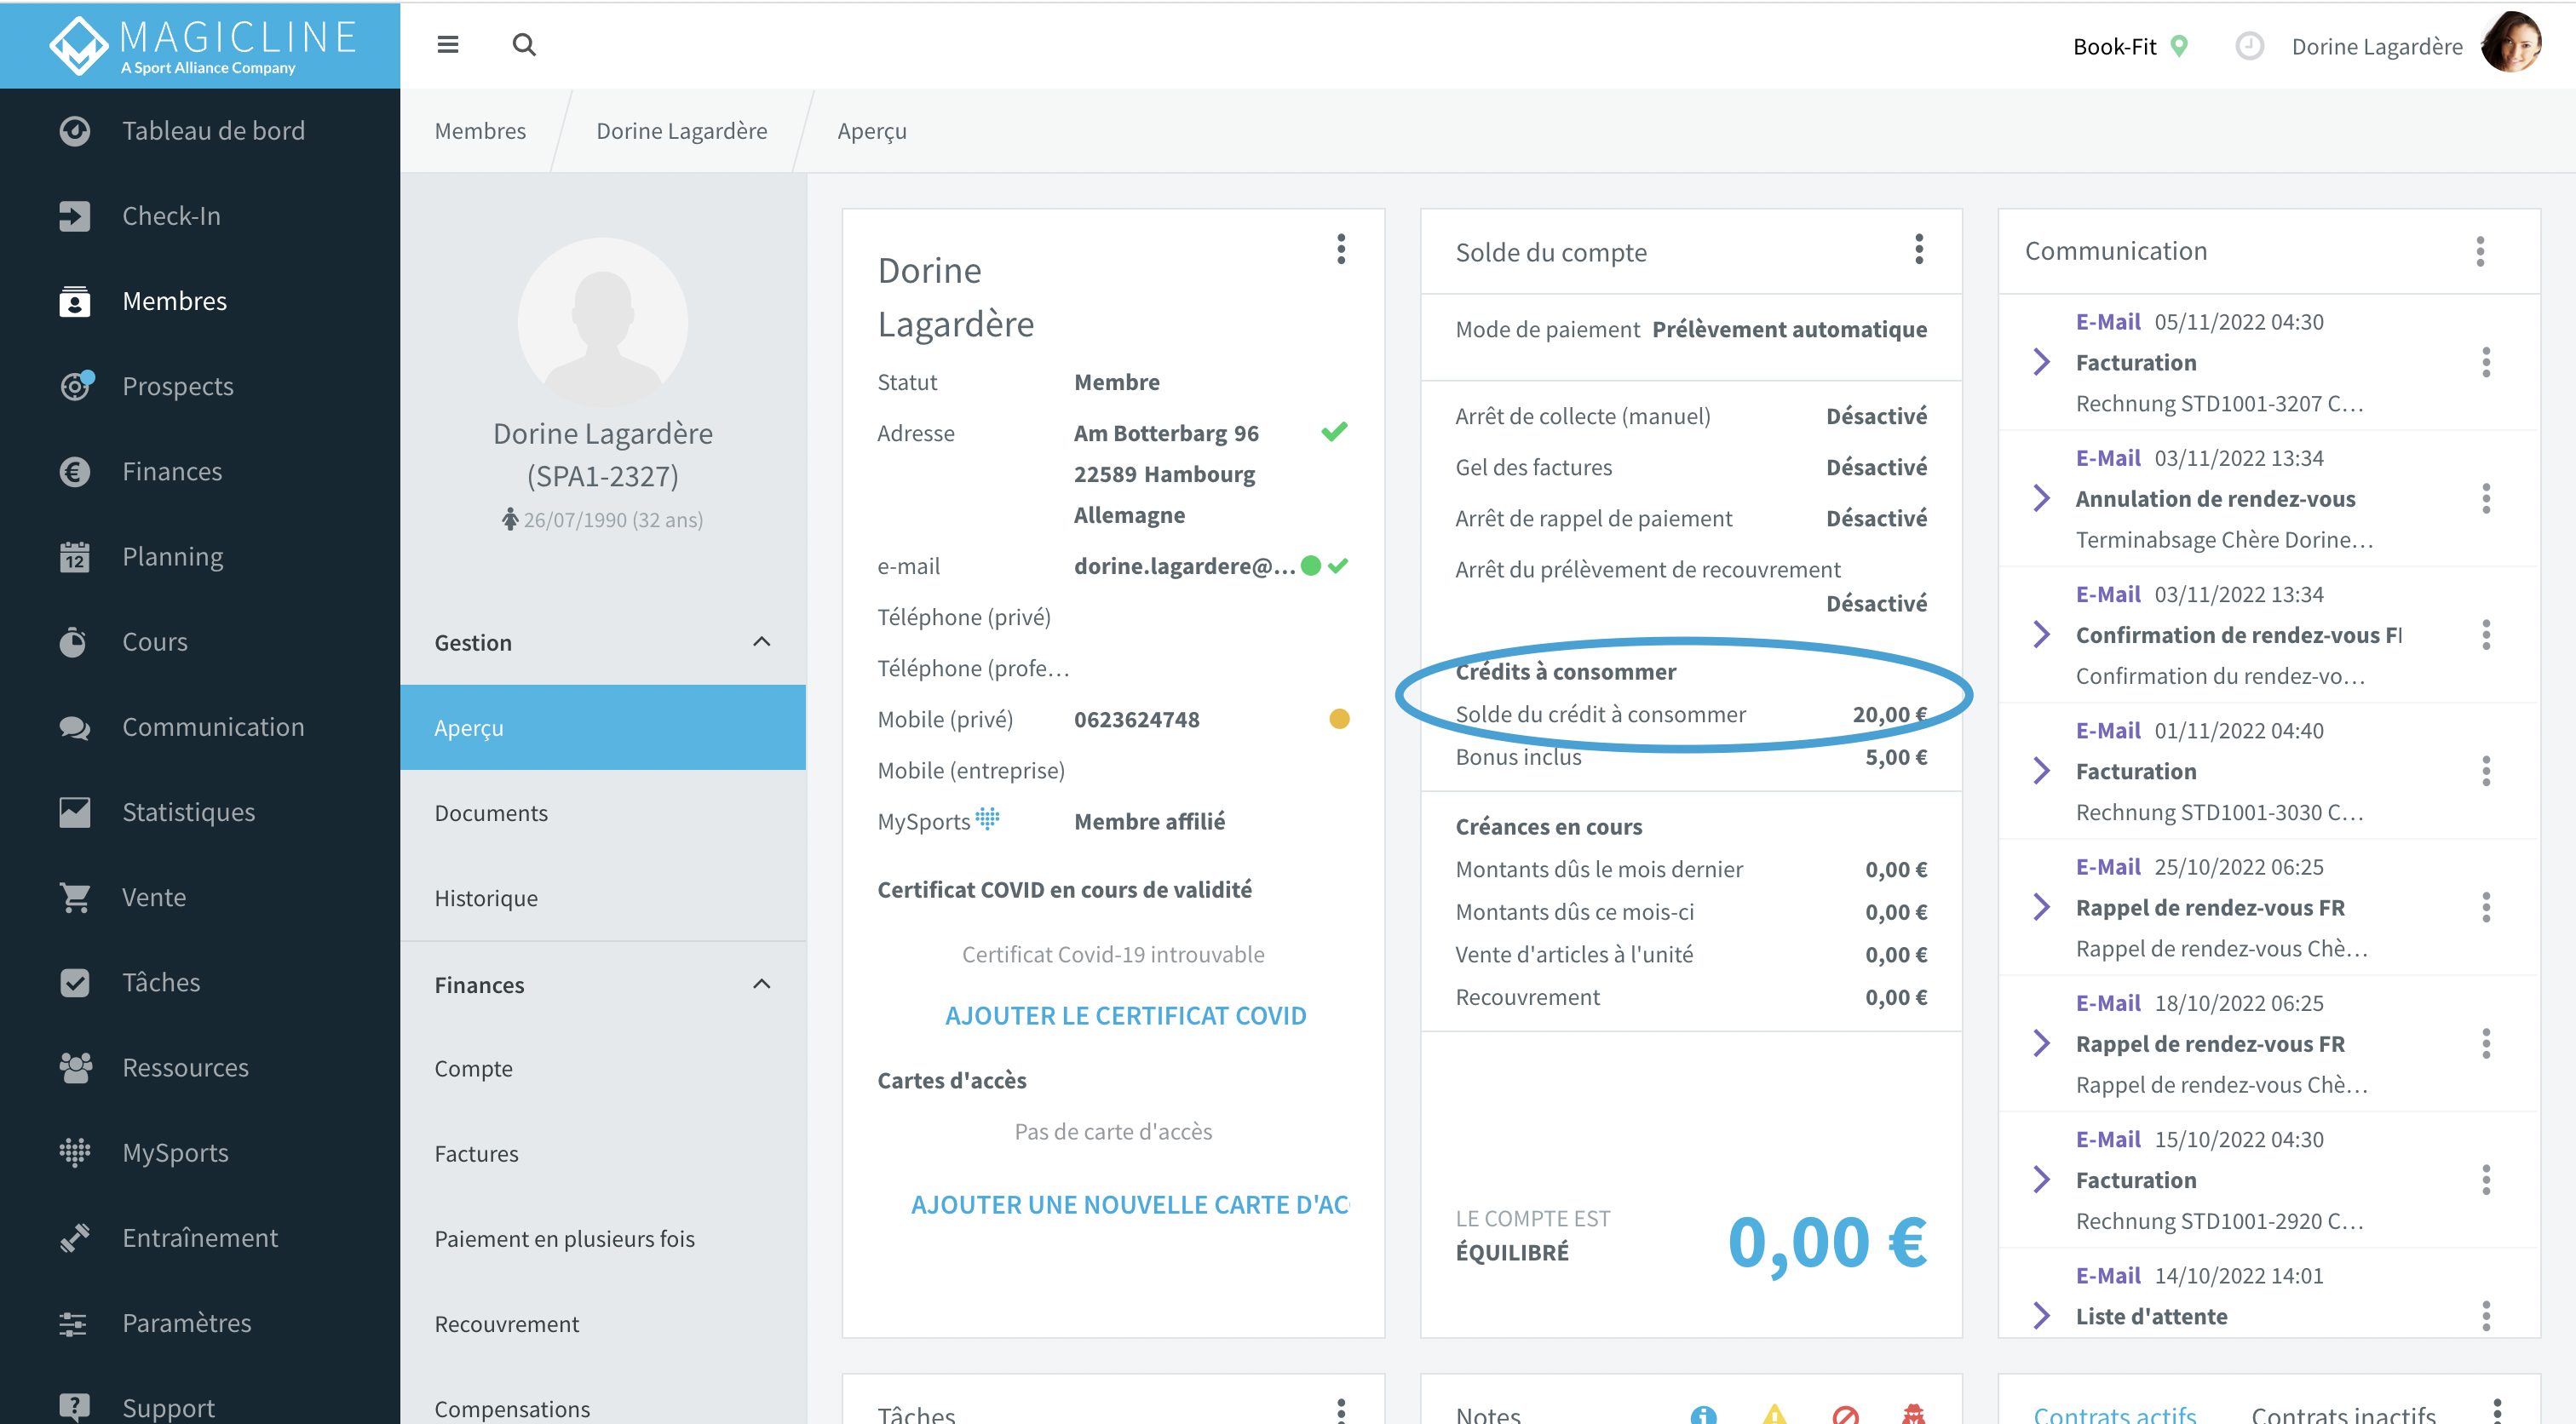Click the Vente shopping cart icon
The height and width of the screenshot is (1424, 2576).
[x=75, y=897]
